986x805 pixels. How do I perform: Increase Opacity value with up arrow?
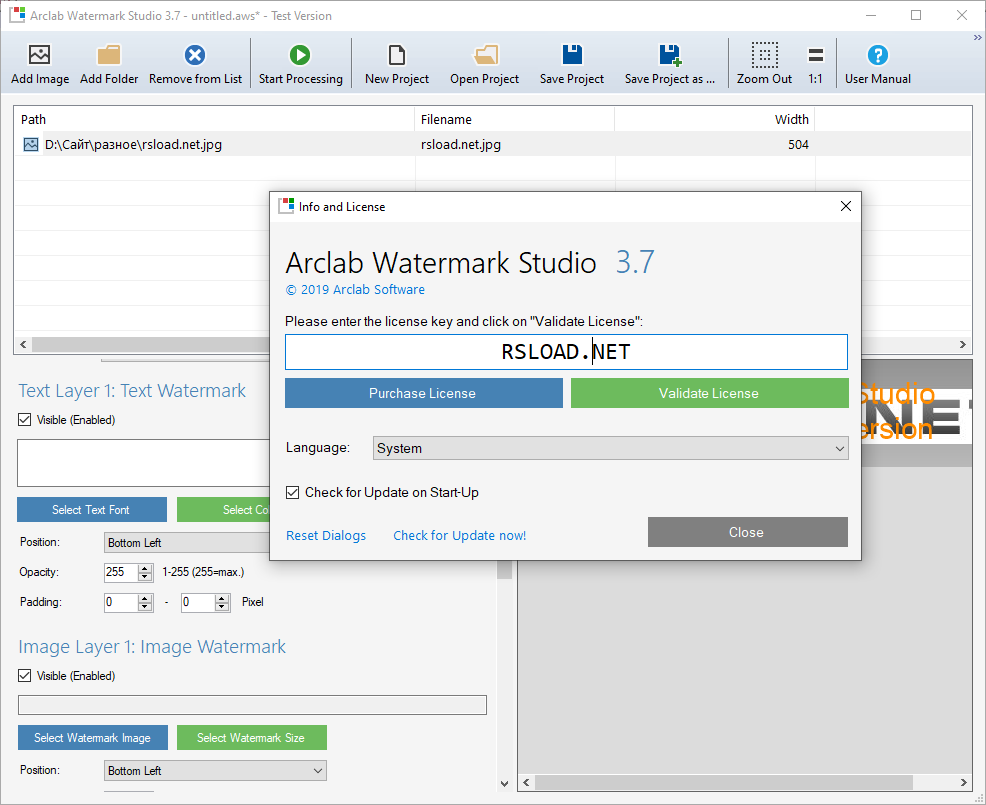click(x=145, y=568)
